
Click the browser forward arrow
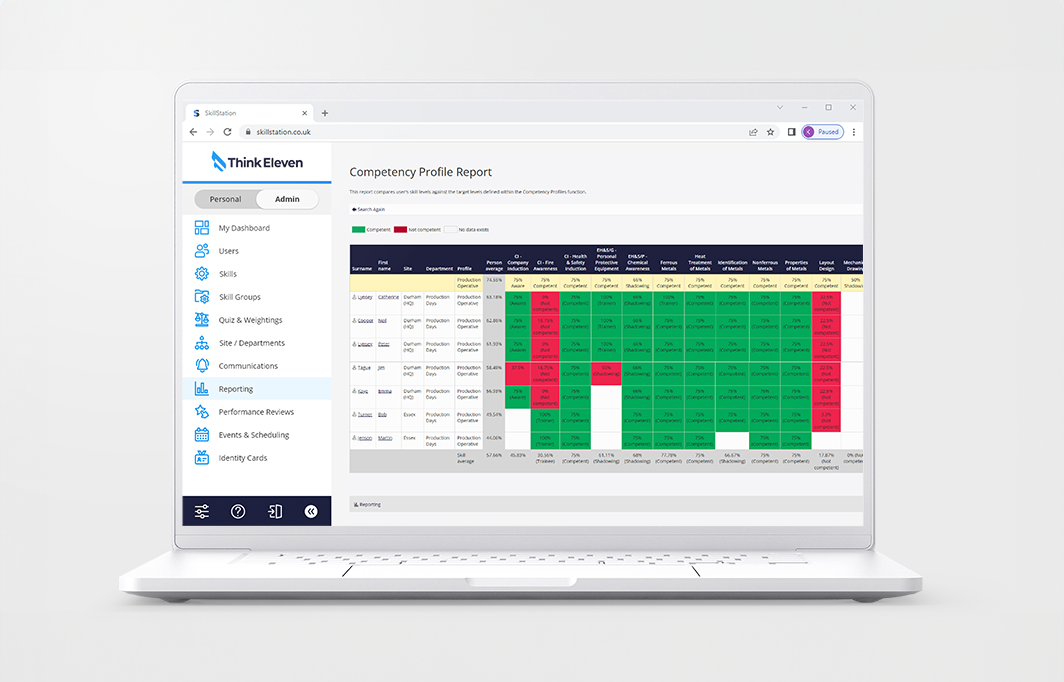210,132
